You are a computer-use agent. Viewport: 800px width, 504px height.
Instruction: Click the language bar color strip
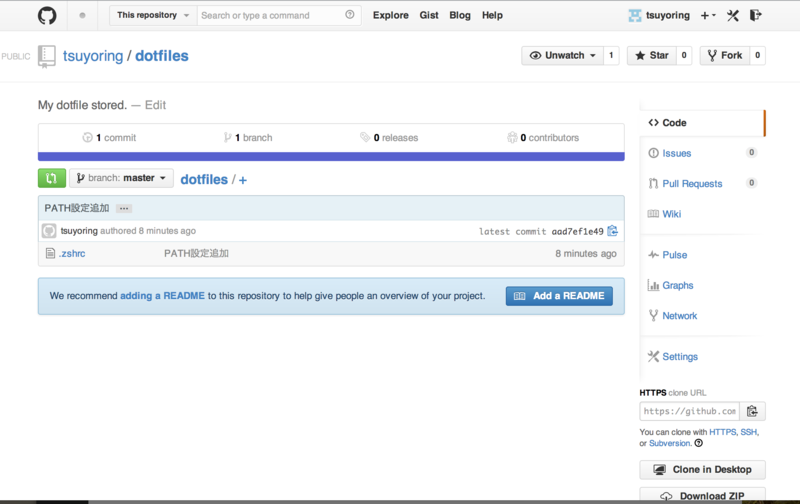(331, 157)
